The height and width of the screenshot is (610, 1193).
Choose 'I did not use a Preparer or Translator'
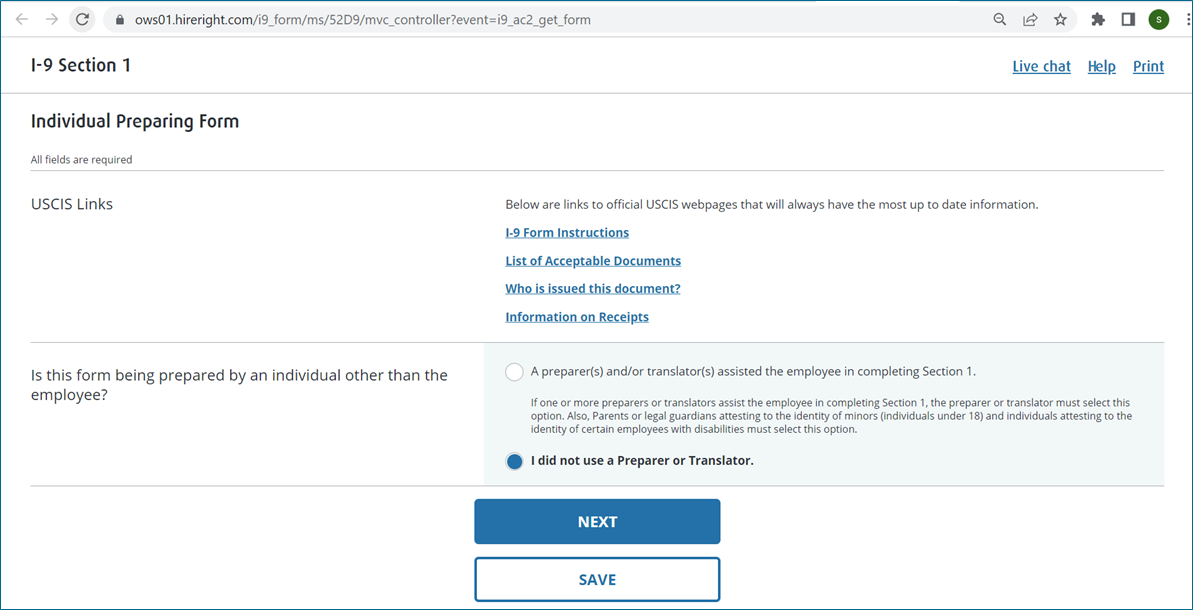coord(514,461)
